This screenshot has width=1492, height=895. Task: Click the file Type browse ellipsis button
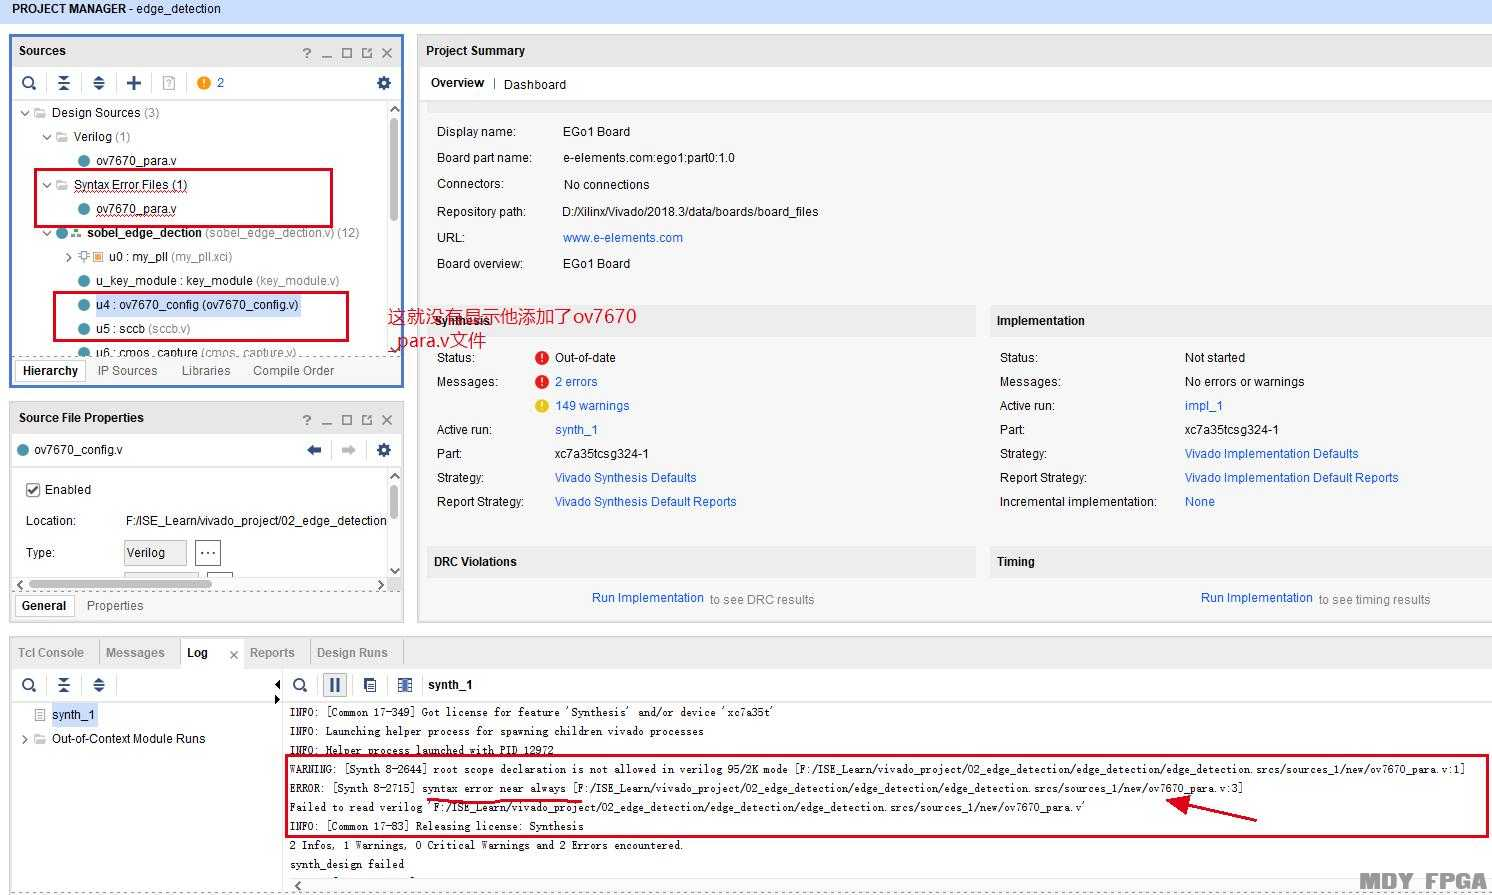(207, 553)
